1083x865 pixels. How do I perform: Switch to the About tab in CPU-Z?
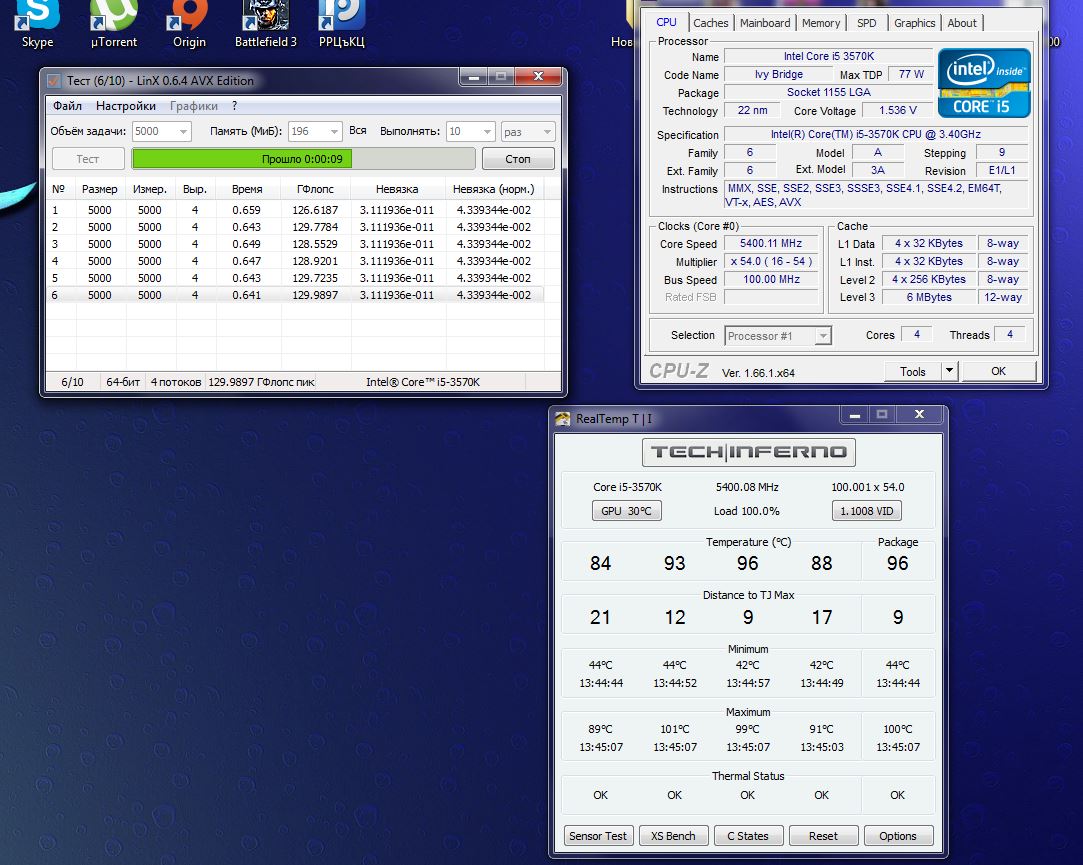pos(961,23)
